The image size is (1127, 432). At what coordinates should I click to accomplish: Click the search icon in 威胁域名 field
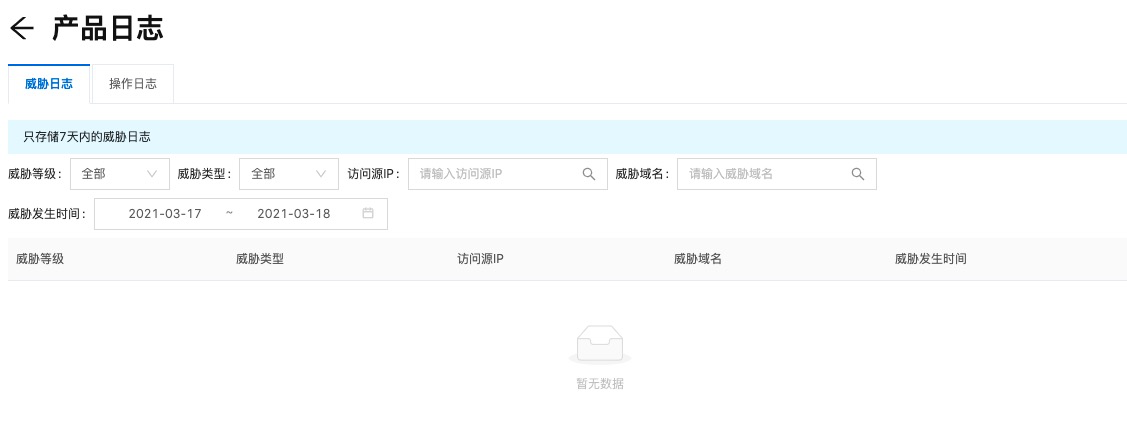pyautogui.click(x=857, y=174)
